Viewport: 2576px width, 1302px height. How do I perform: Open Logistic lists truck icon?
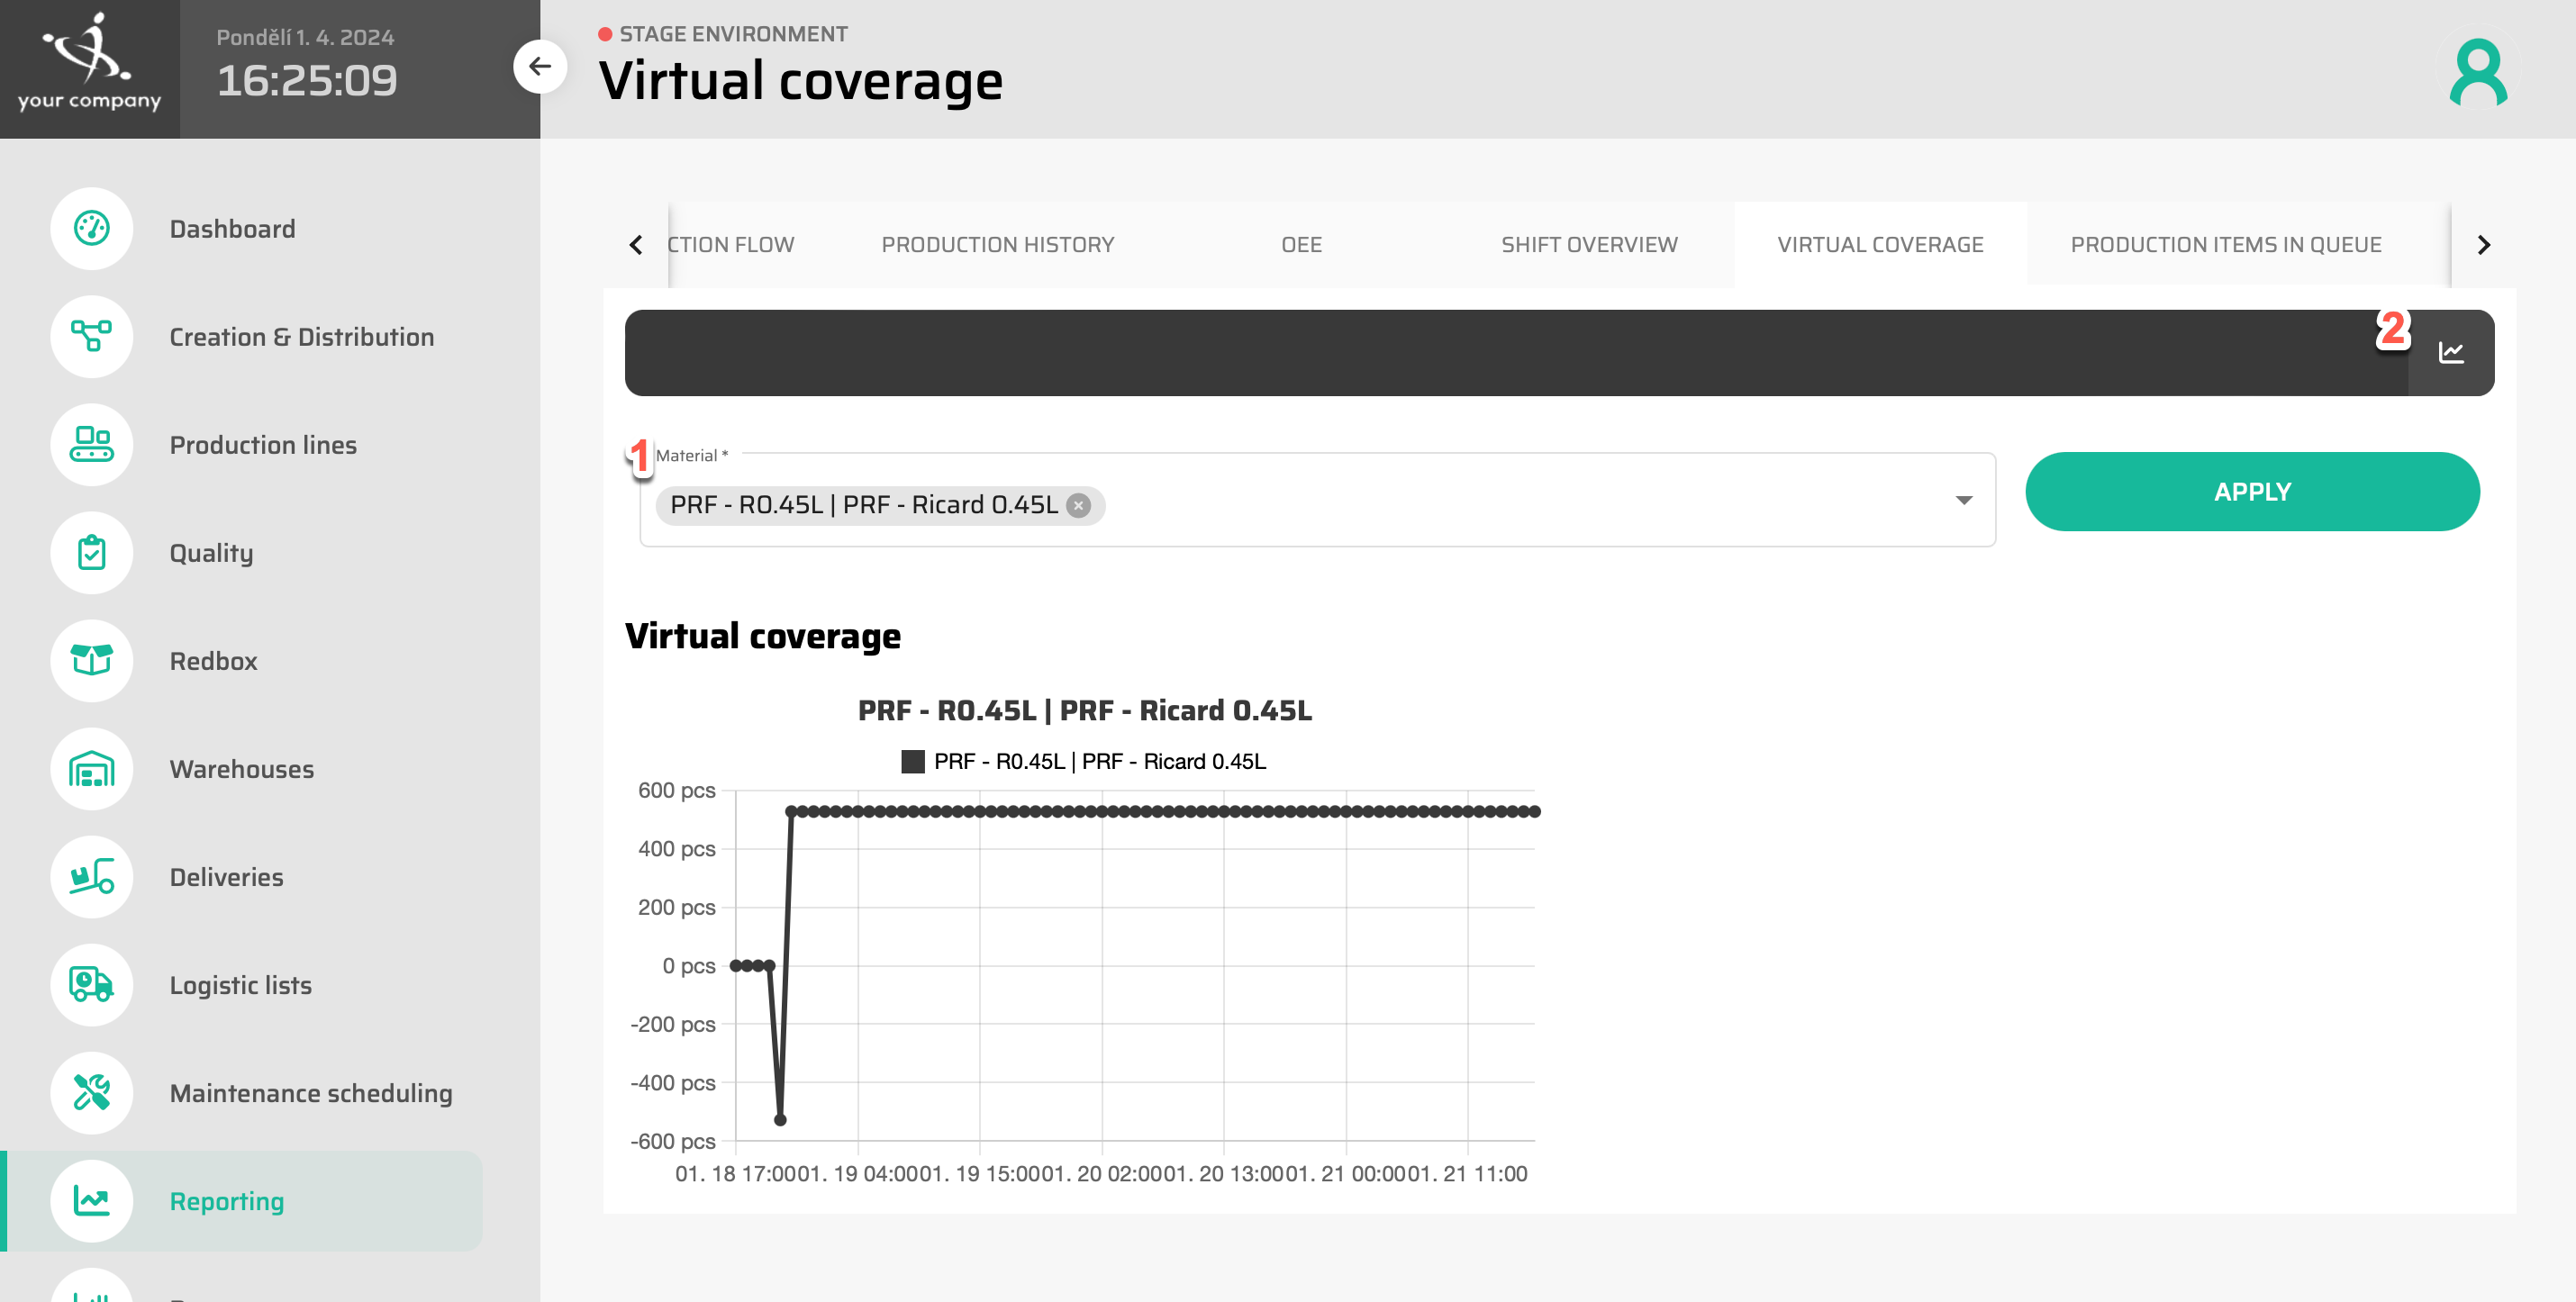[x=91, y=985]
